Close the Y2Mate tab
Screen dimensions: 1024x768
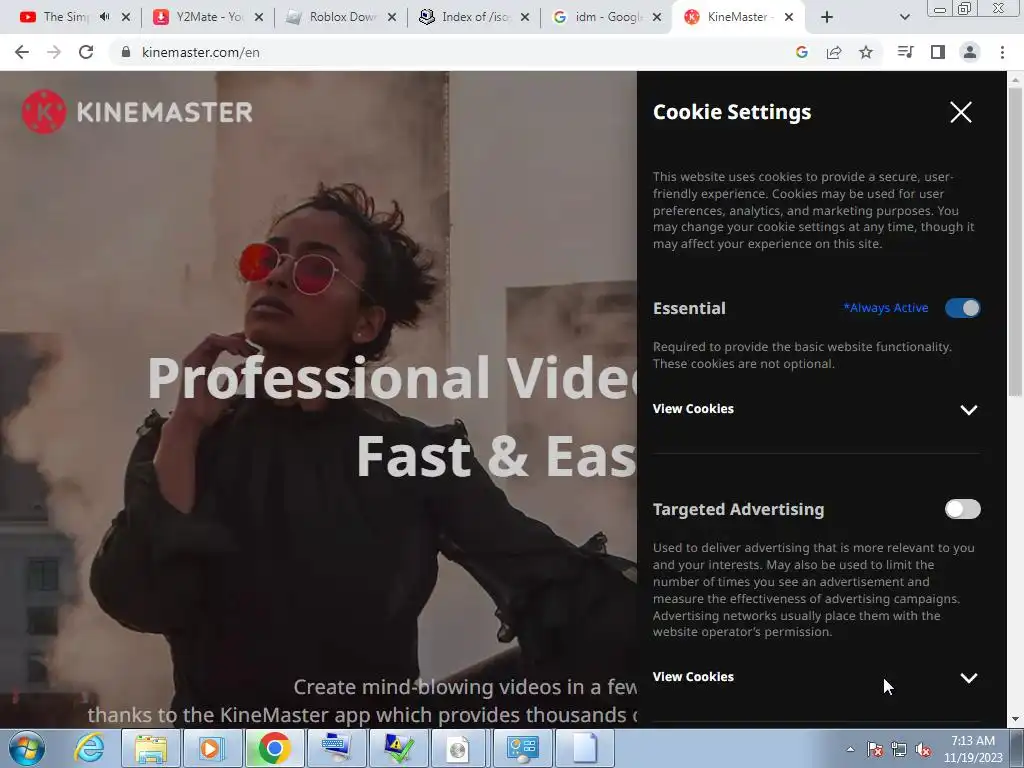(259, 17)
